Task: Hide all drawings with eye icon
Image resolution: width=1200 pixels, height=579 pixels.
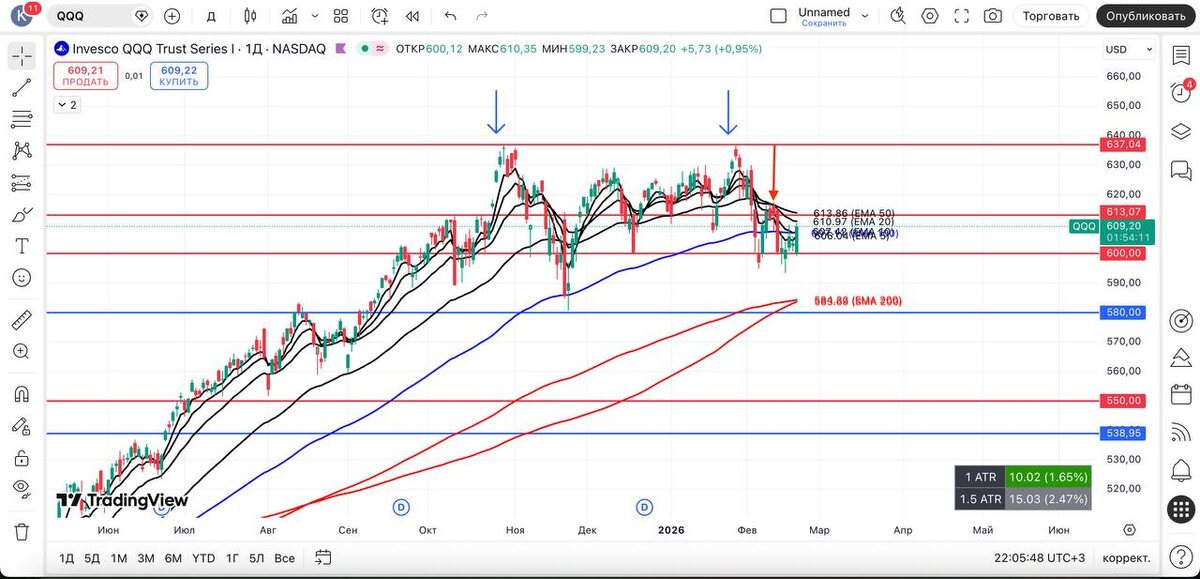Action: (21, 488)
